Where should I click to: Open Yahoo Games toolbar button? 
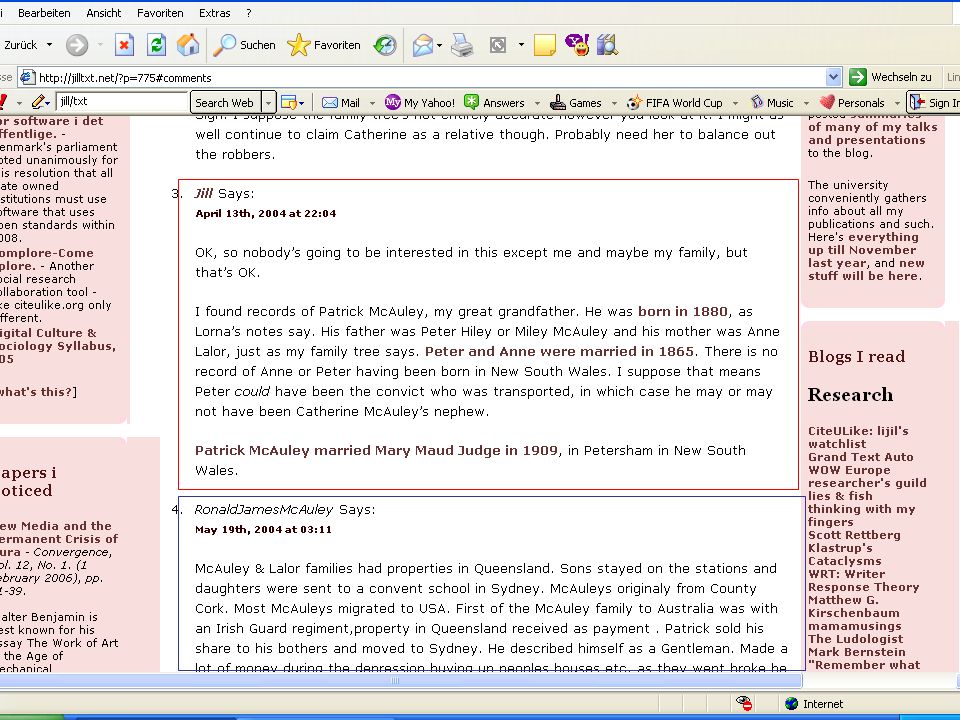pos(576,103)
